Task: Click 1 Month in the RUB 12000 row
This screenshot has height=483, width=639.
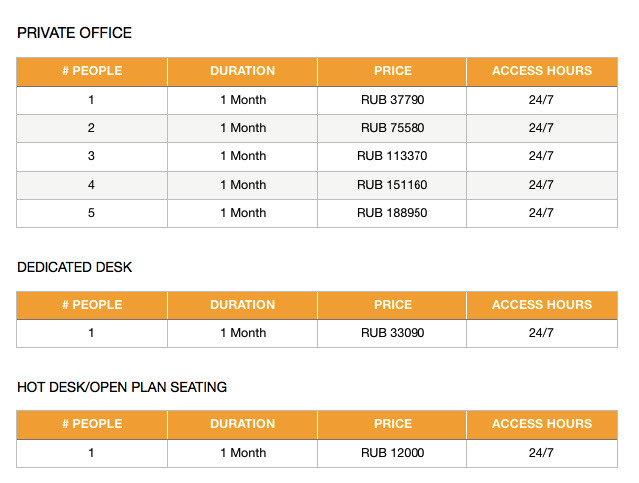Action: pos(243,453)
